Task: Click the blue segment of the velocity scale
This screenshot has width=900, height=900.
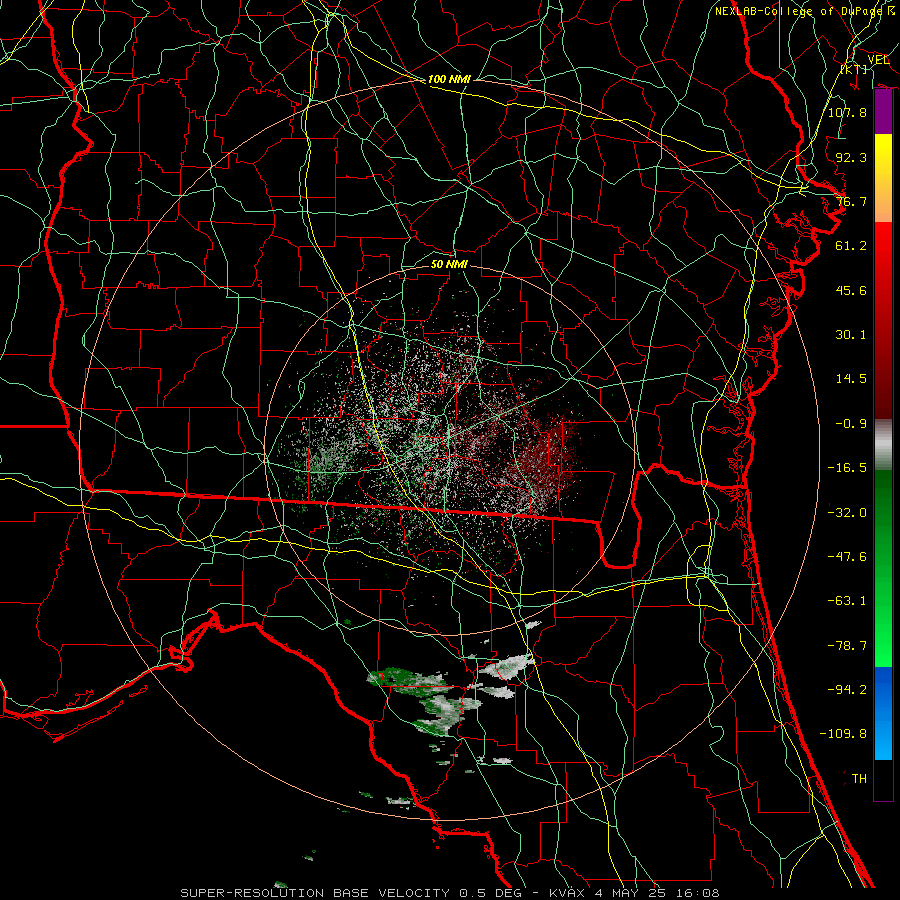Action: click(x=883, y=713)
